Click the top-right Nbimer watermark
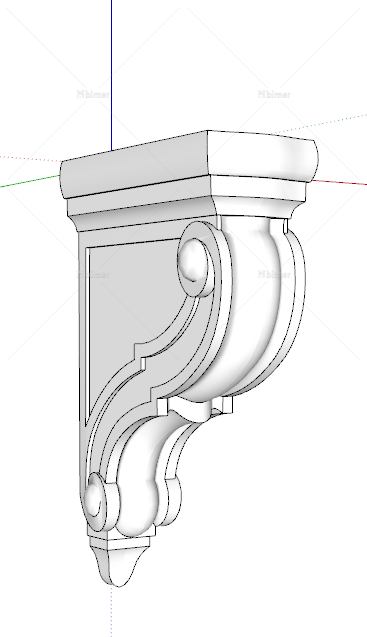Viewport: 367px width, 637px height. tap(274, 94)
